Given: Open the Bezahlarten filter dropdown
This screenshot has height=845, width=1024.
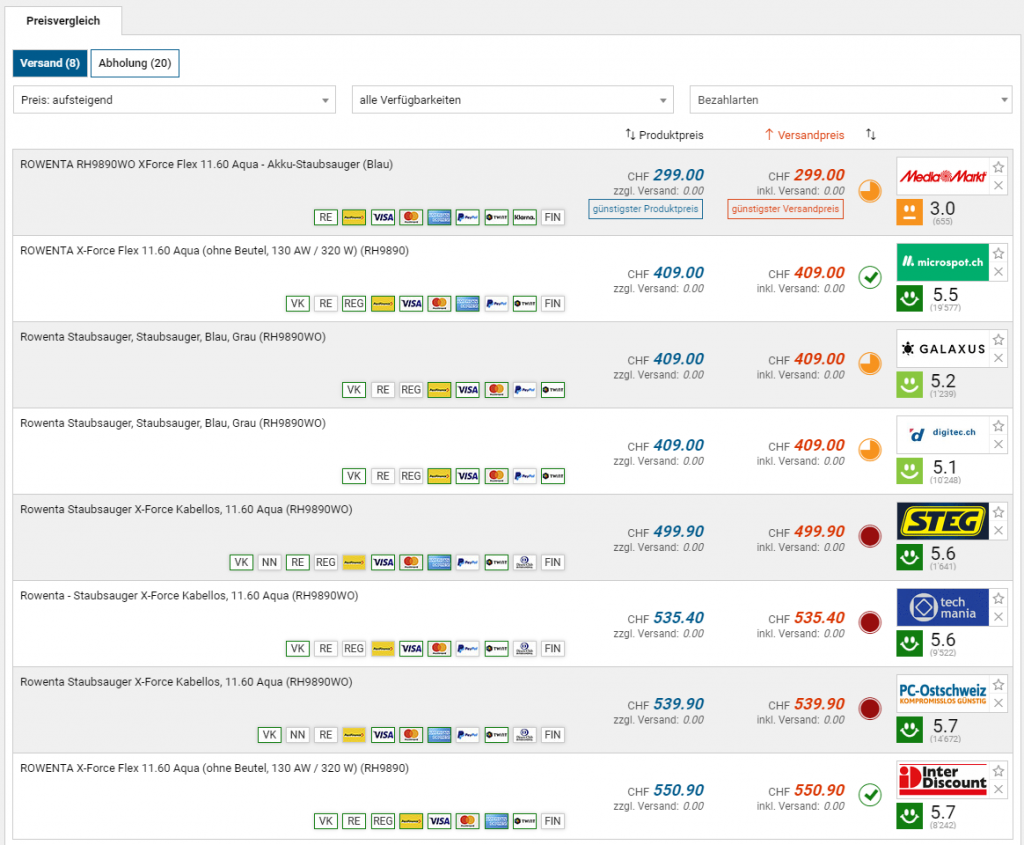Looking at the screenshot, I should click(850, 100).
